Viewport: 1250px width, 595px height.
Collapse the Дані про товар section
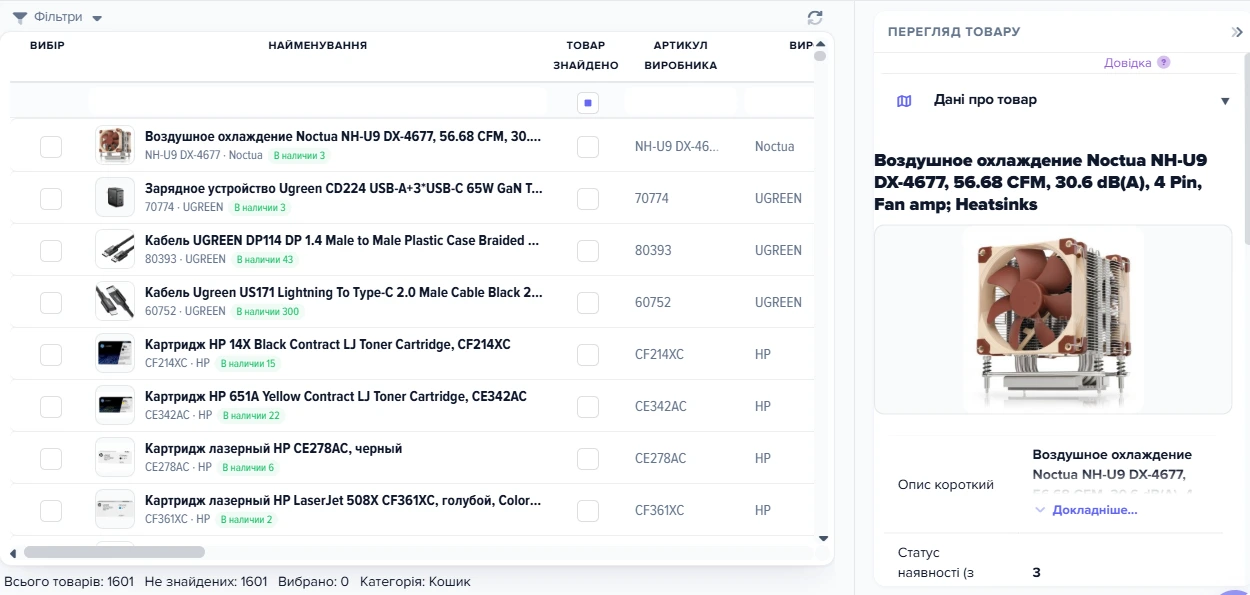pyautogui.click(x=1225, y=101)
